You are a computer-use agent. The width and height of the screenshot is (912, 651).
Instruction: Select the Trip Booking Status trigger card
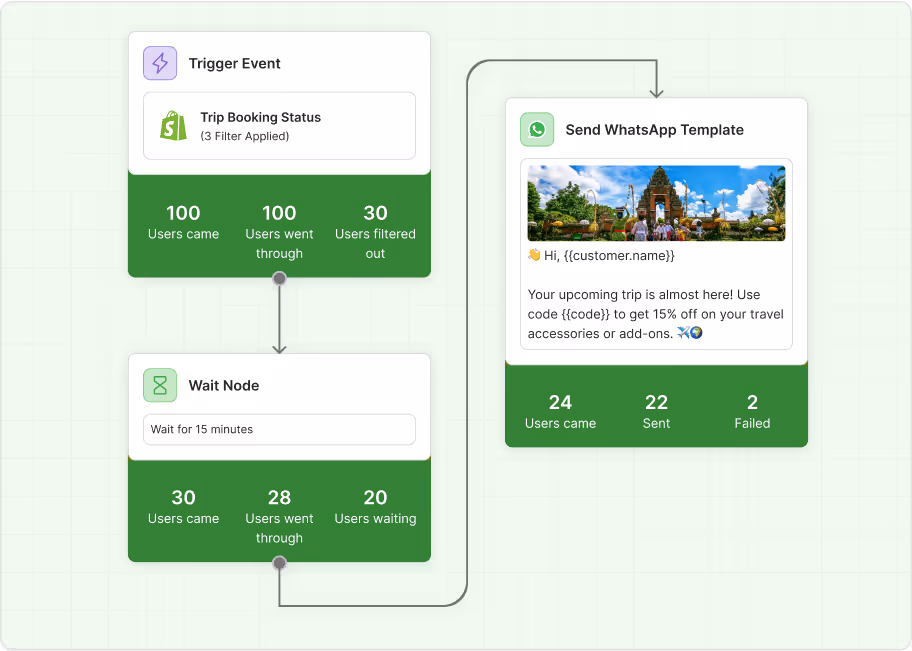pyautogui.click(x=279, y=126)
